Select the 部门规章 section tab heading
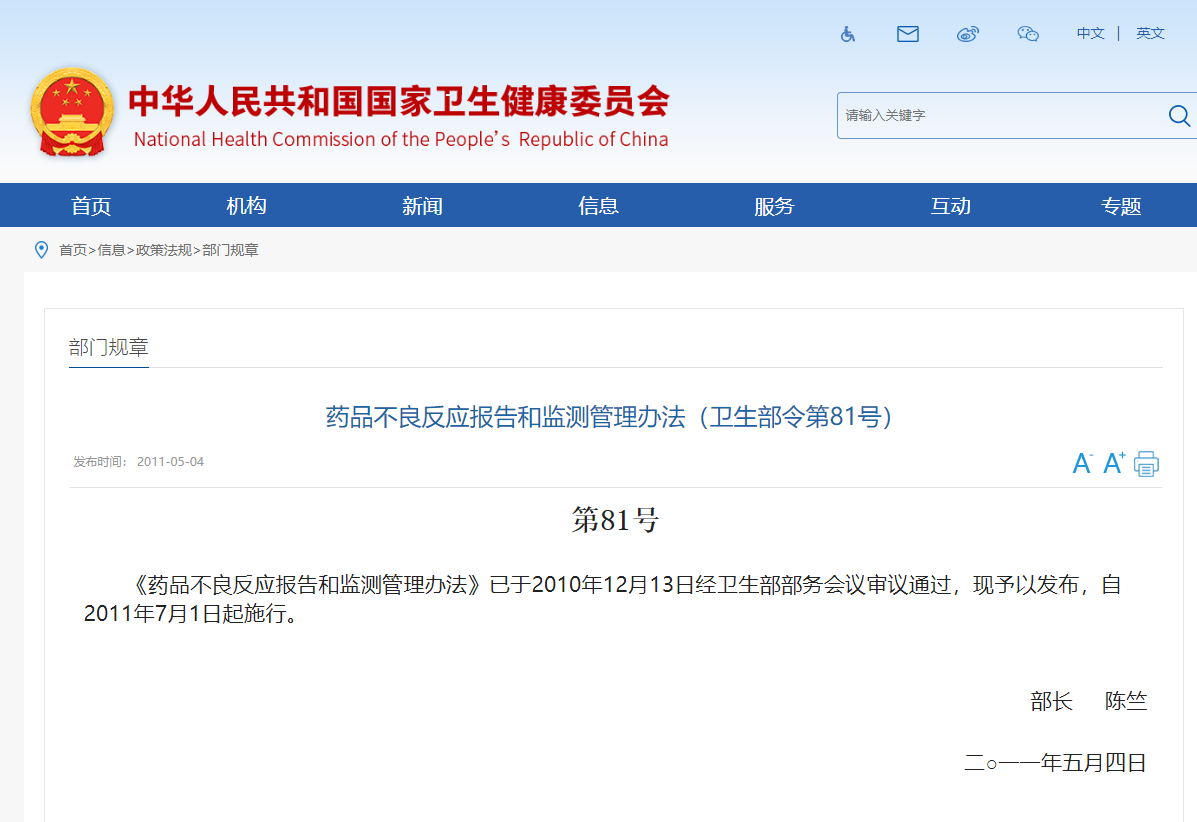 (x=108, y=347)
